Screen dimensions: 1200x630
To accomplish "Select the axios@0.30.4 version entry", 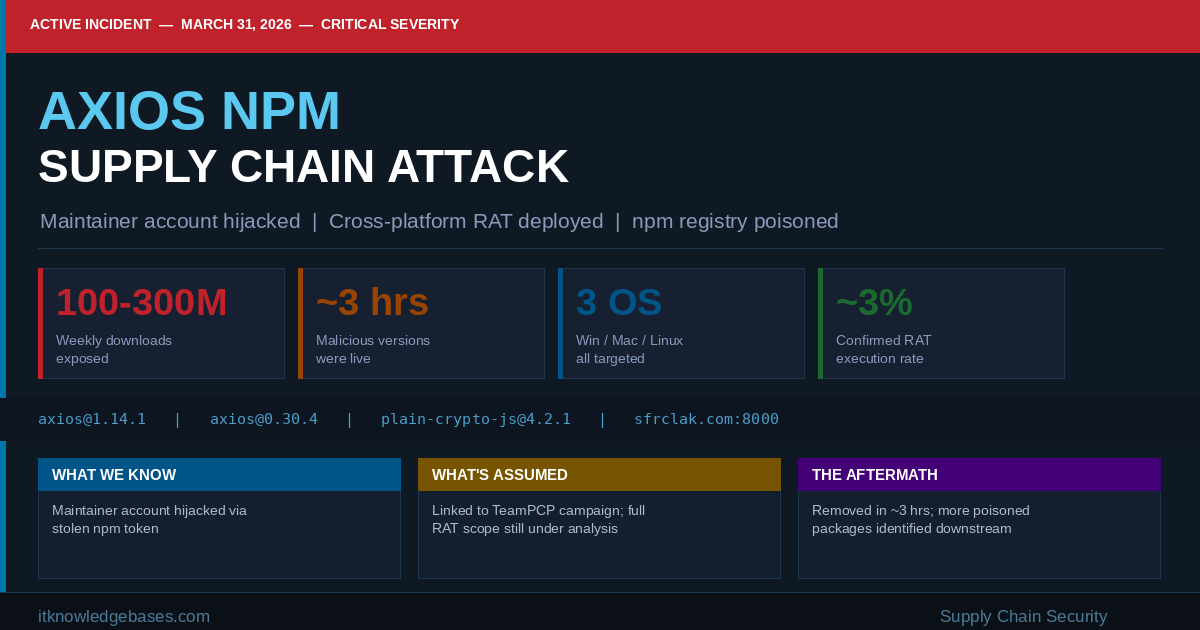I will pos(263,419).
